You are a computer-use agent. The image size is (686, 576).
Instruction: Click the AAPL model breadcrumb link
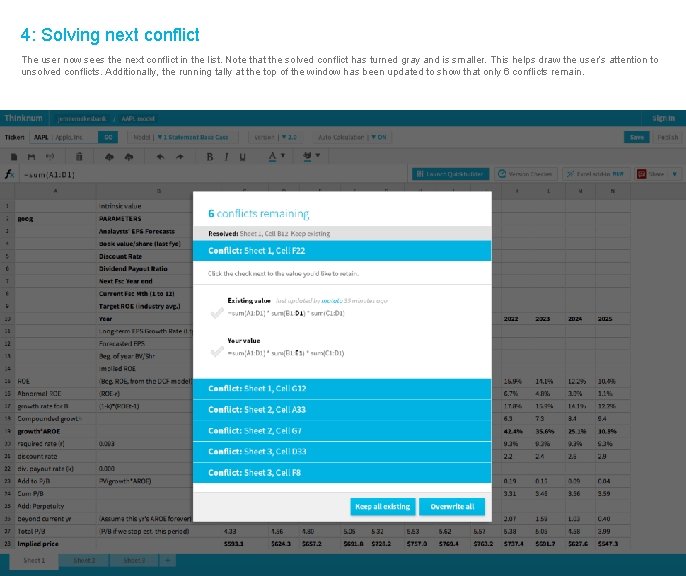point(138,119)
